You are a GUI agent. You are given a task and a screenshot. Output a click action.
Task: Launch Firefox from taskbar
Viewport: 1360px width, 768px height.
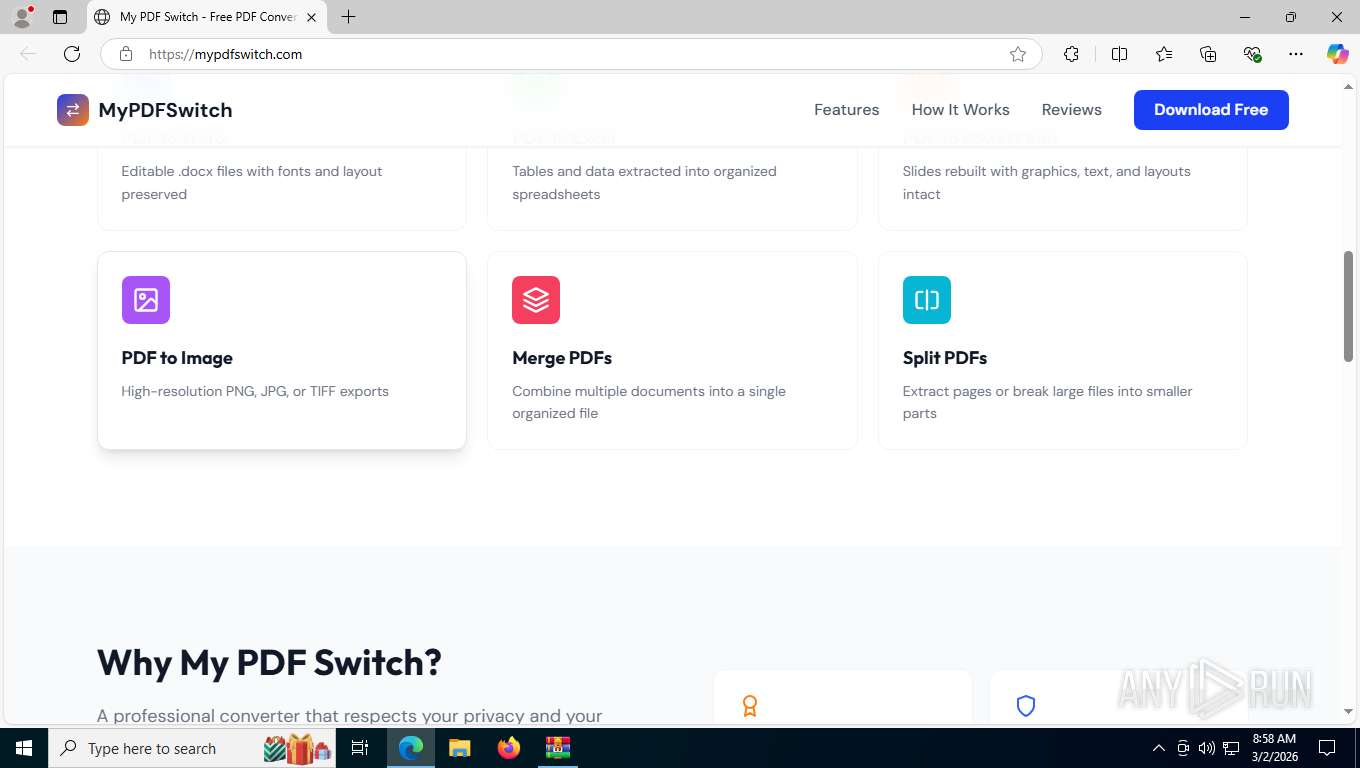[x=509, y=748]
